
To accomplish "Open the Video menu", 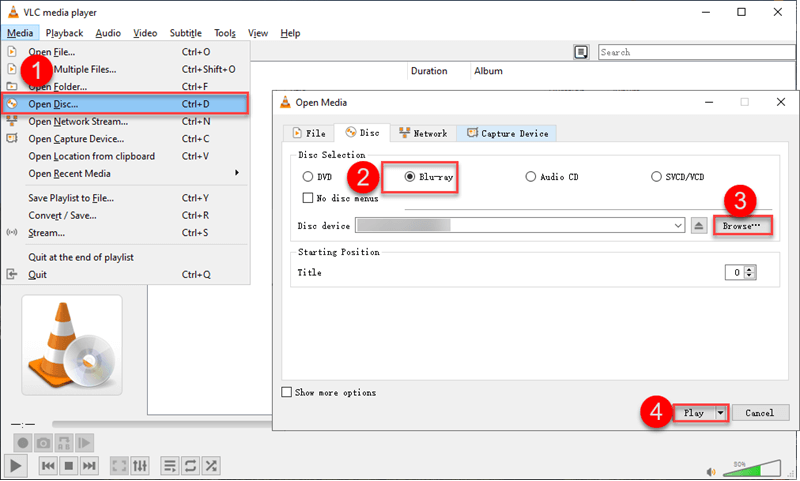I will click(x=145, y=33).
